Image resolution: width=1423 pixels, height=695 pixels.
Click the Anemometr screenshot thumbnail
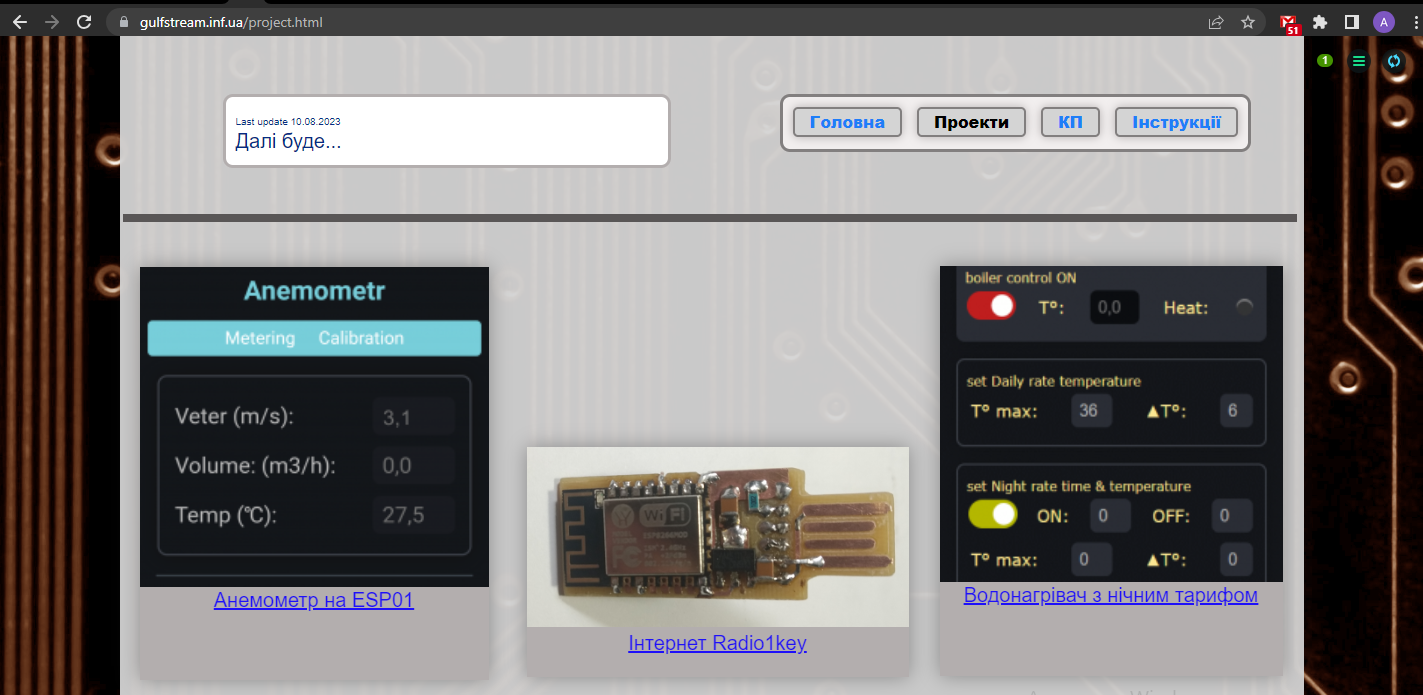[x=314, y=427]
